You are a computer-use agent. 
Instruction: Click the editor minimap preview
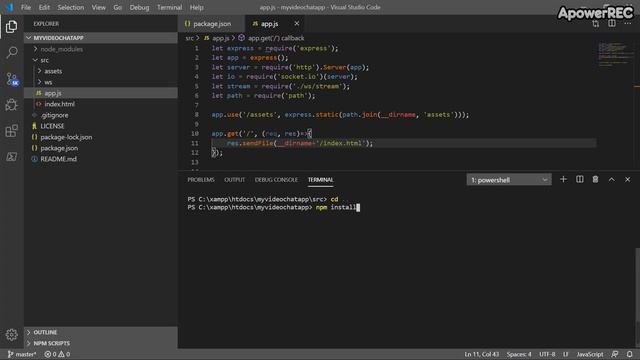coord(615,54)
